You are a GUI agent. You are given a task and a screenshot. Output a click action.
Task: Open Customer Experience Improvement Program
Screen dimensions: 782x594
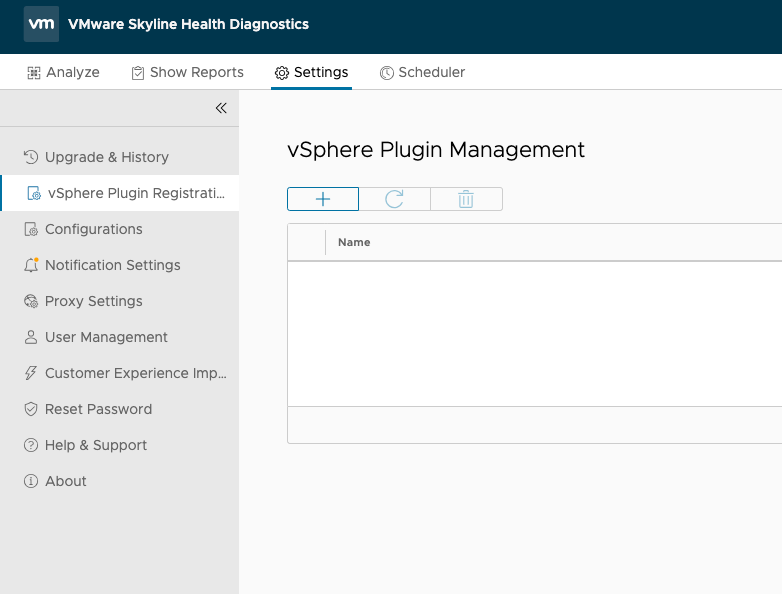click(120, 373)
